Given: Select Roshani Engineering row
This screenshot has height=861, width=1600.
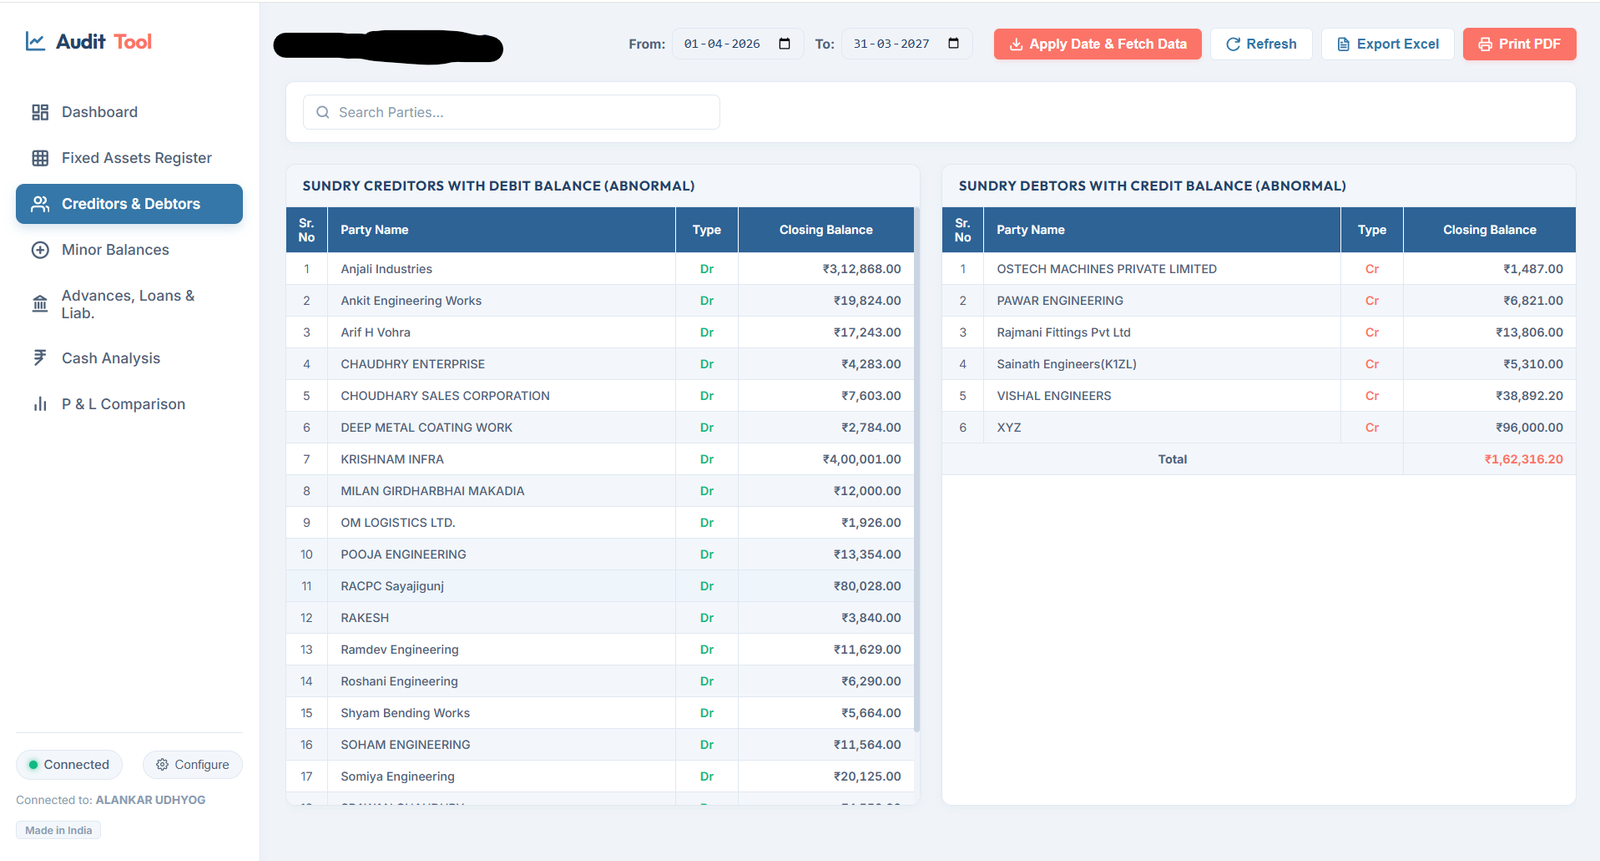Looking at the screenshot, I should click(600, 681).
